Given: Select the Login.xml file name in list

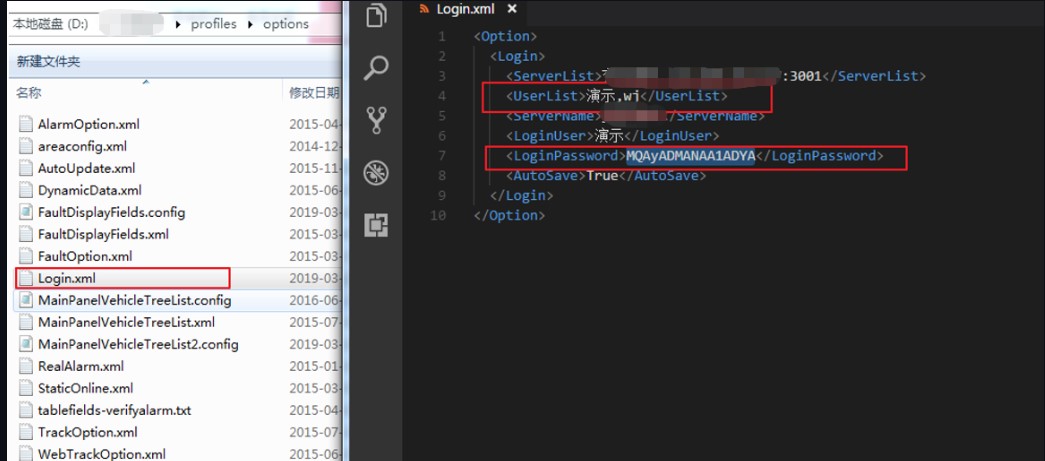Looking at the screenshot, I should click(x=67, y=278).
